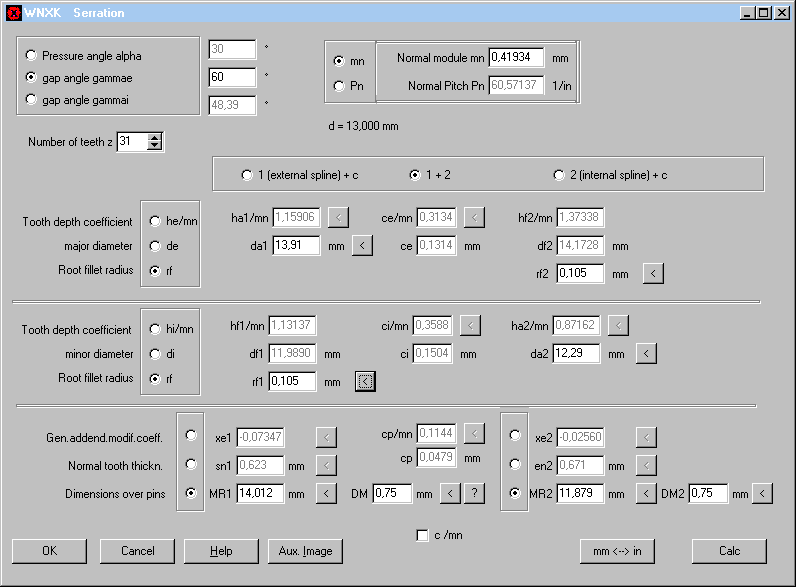Viewport: 796px width, 587px height.
Task: Click the '<' button beside rf2 field
Action: click(x=652, y=272)
